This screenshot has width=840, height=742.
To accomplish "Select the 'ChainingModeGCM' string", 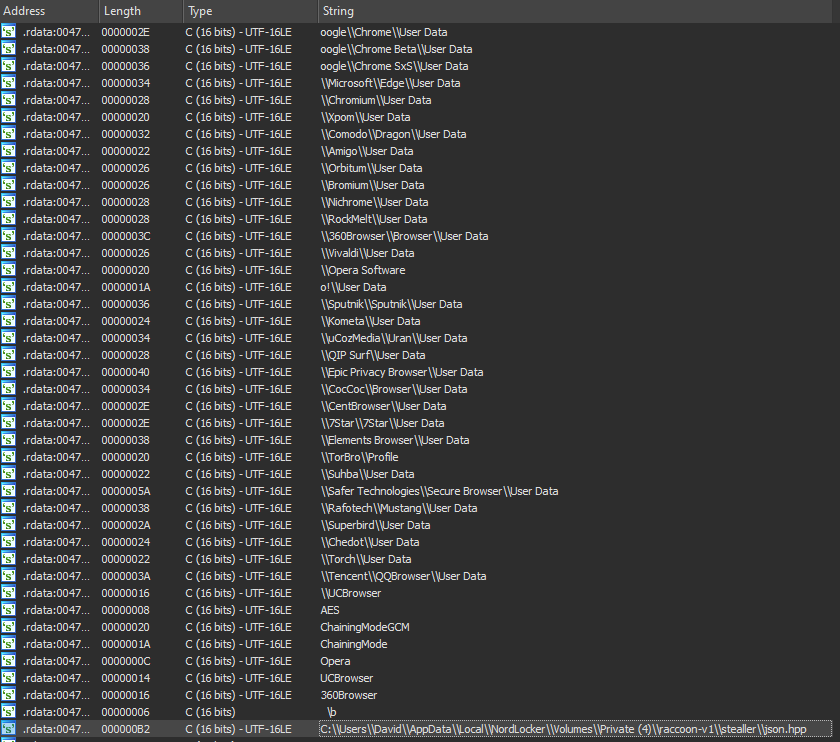I will (365, 627).
